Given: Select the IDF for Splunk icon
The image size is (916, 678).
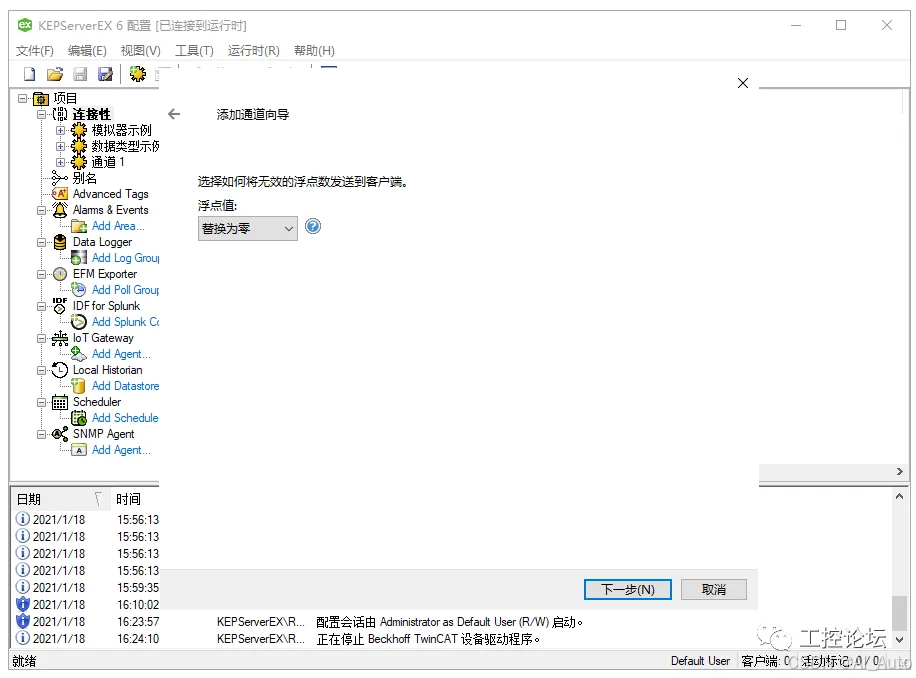Looking at the screenshot, I should point(60,306).
